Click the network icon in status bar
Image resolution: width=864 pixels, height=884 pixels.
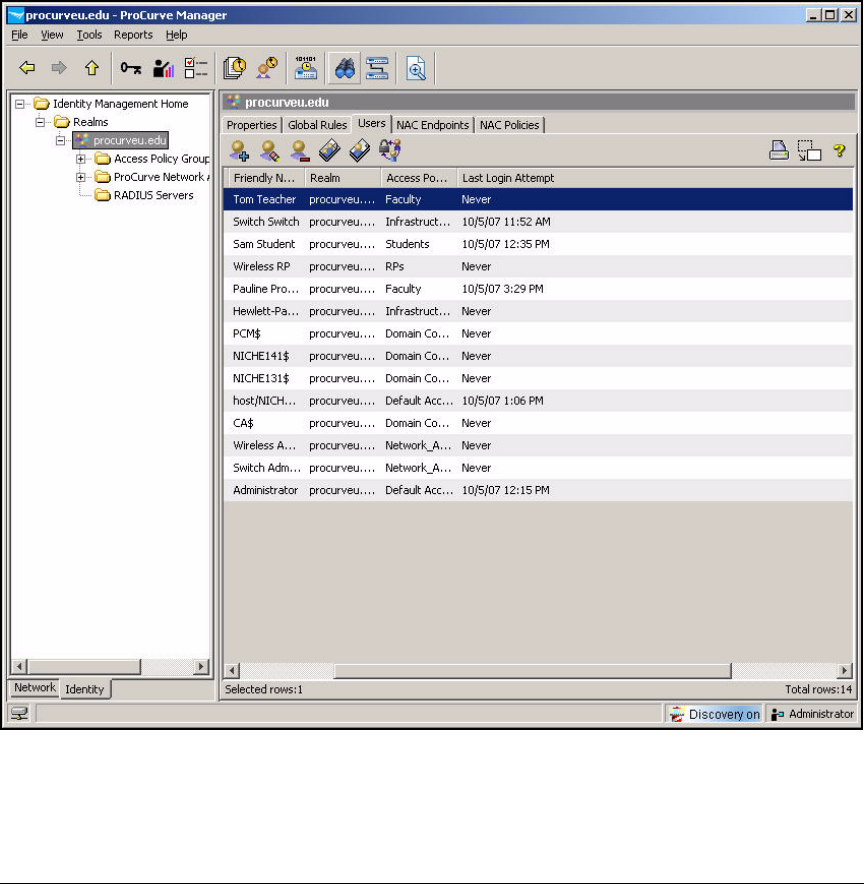click(19, 714)
